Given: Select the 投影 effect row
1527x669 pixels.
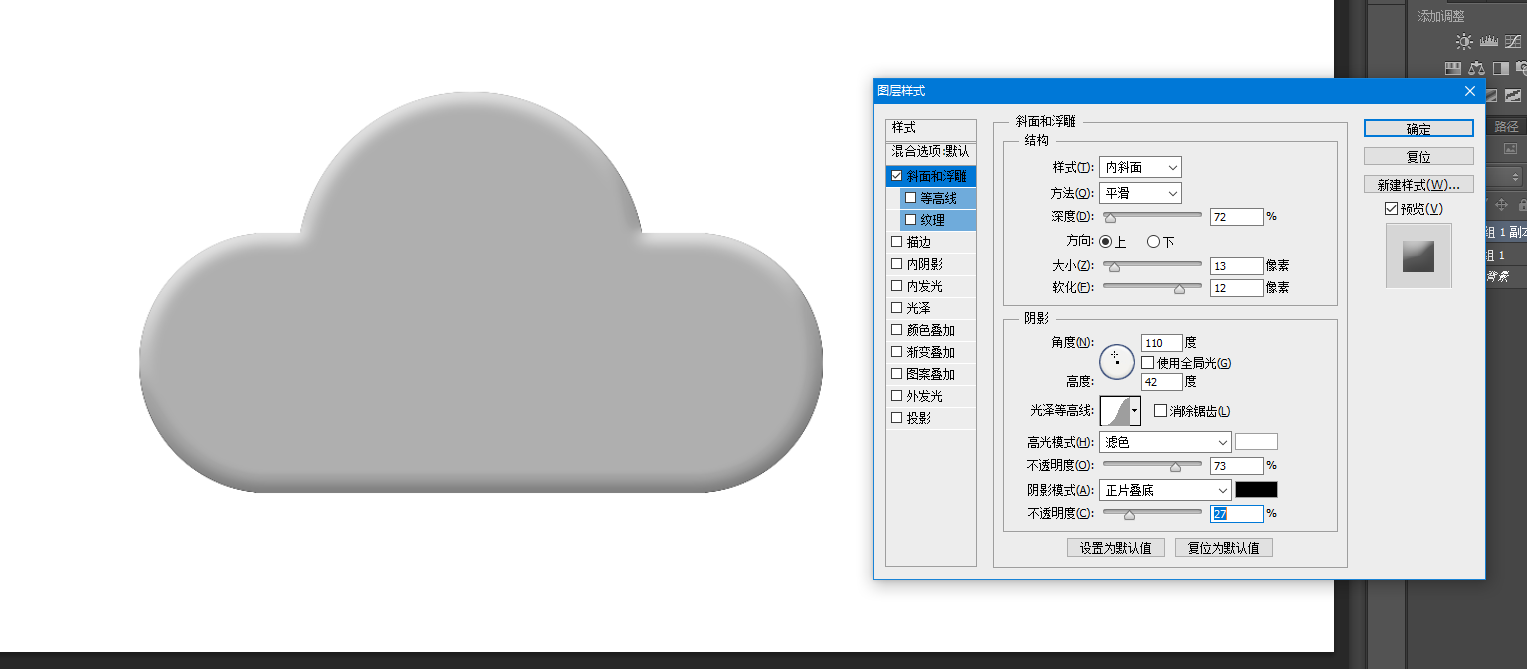Looking at the screenshot, I should point(930,418).
